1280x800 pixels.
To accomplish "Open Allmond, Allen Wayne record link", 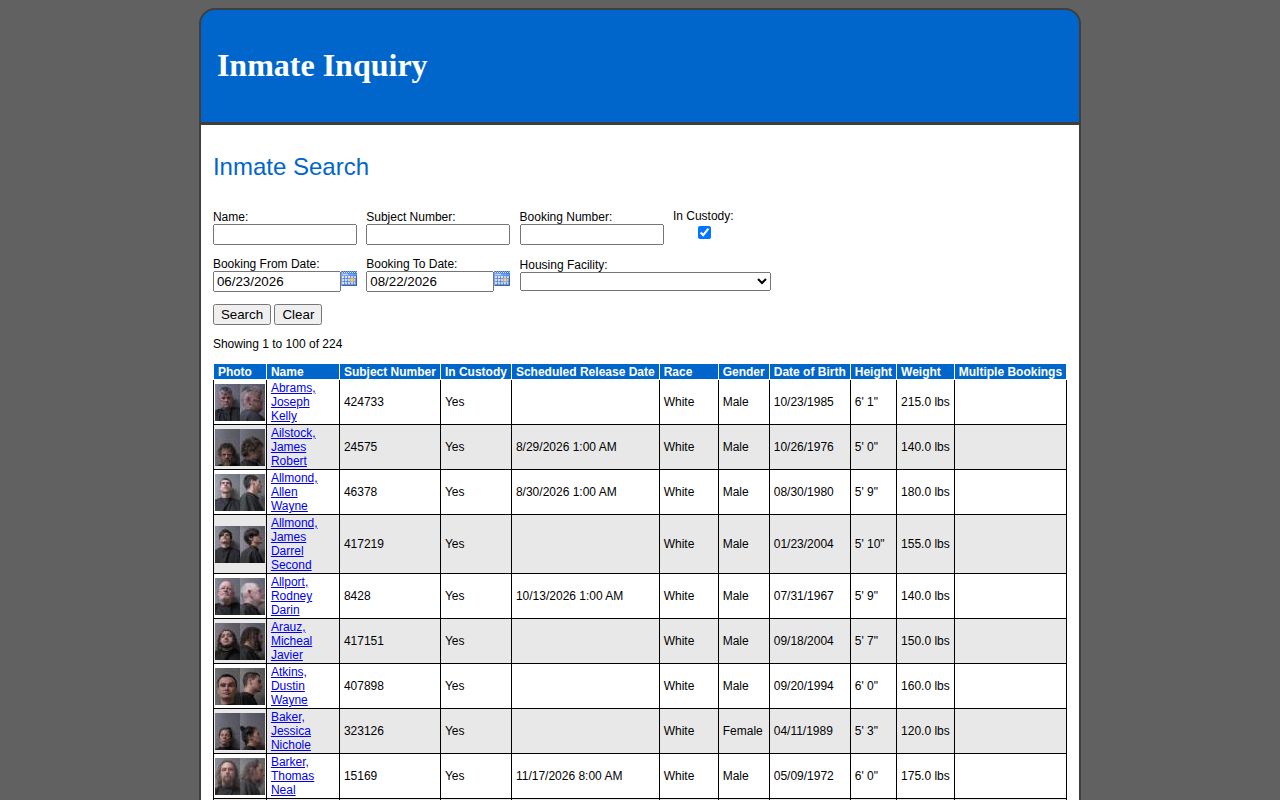I will click(294, 492).
